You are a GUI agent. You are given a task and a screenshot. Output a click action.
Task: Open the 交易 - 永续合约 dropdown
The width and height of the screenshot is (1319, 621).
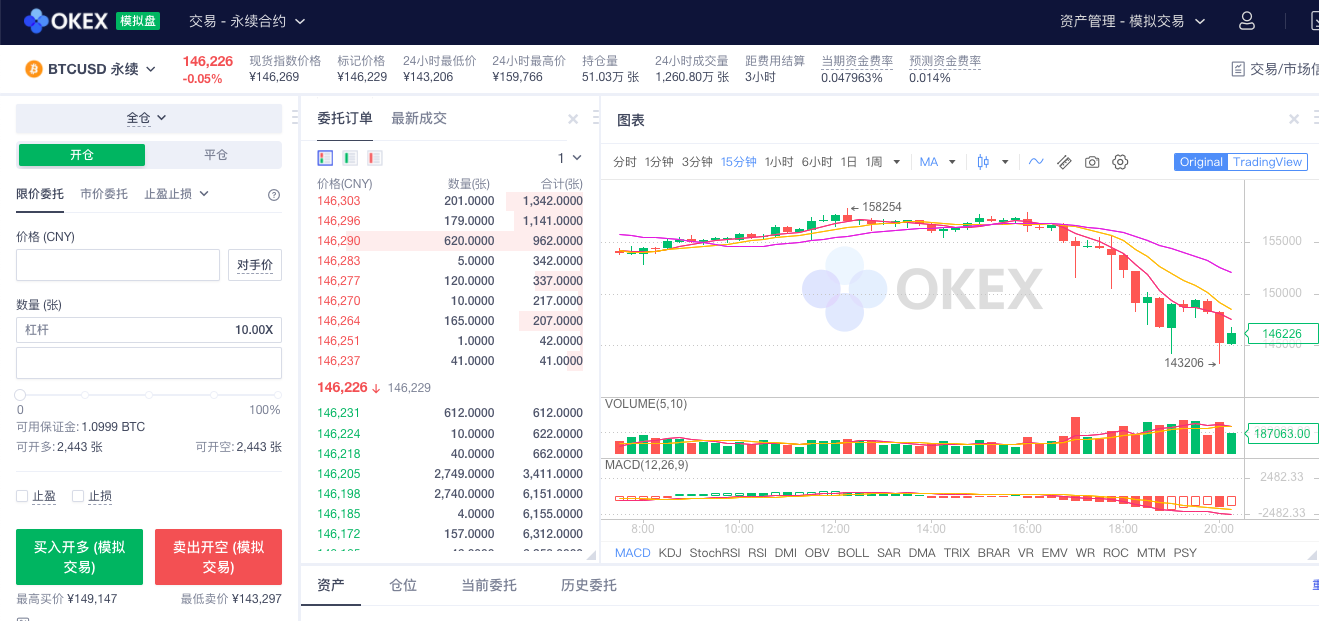247,21
